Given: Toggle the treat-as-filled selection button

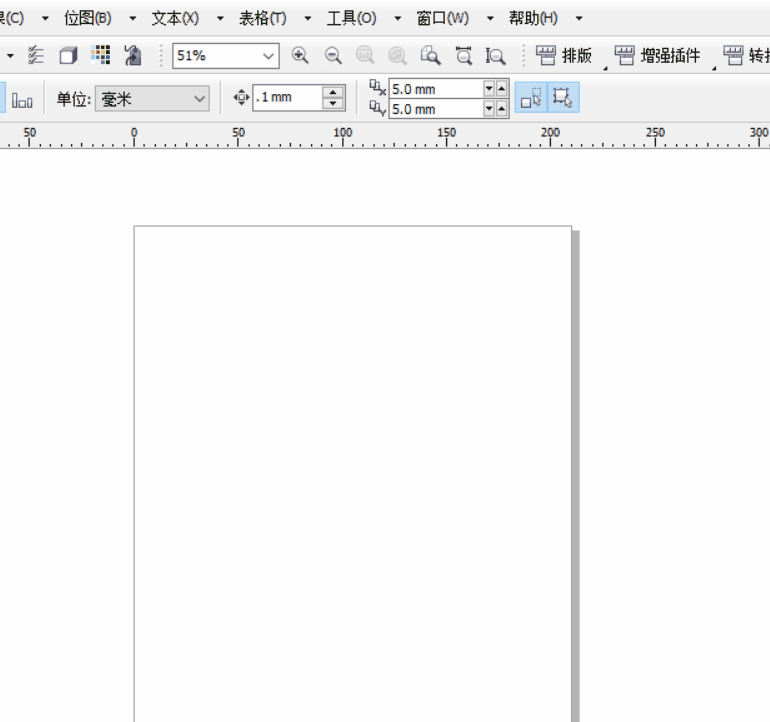Looking at the screenshot, I should pos(530,98).
